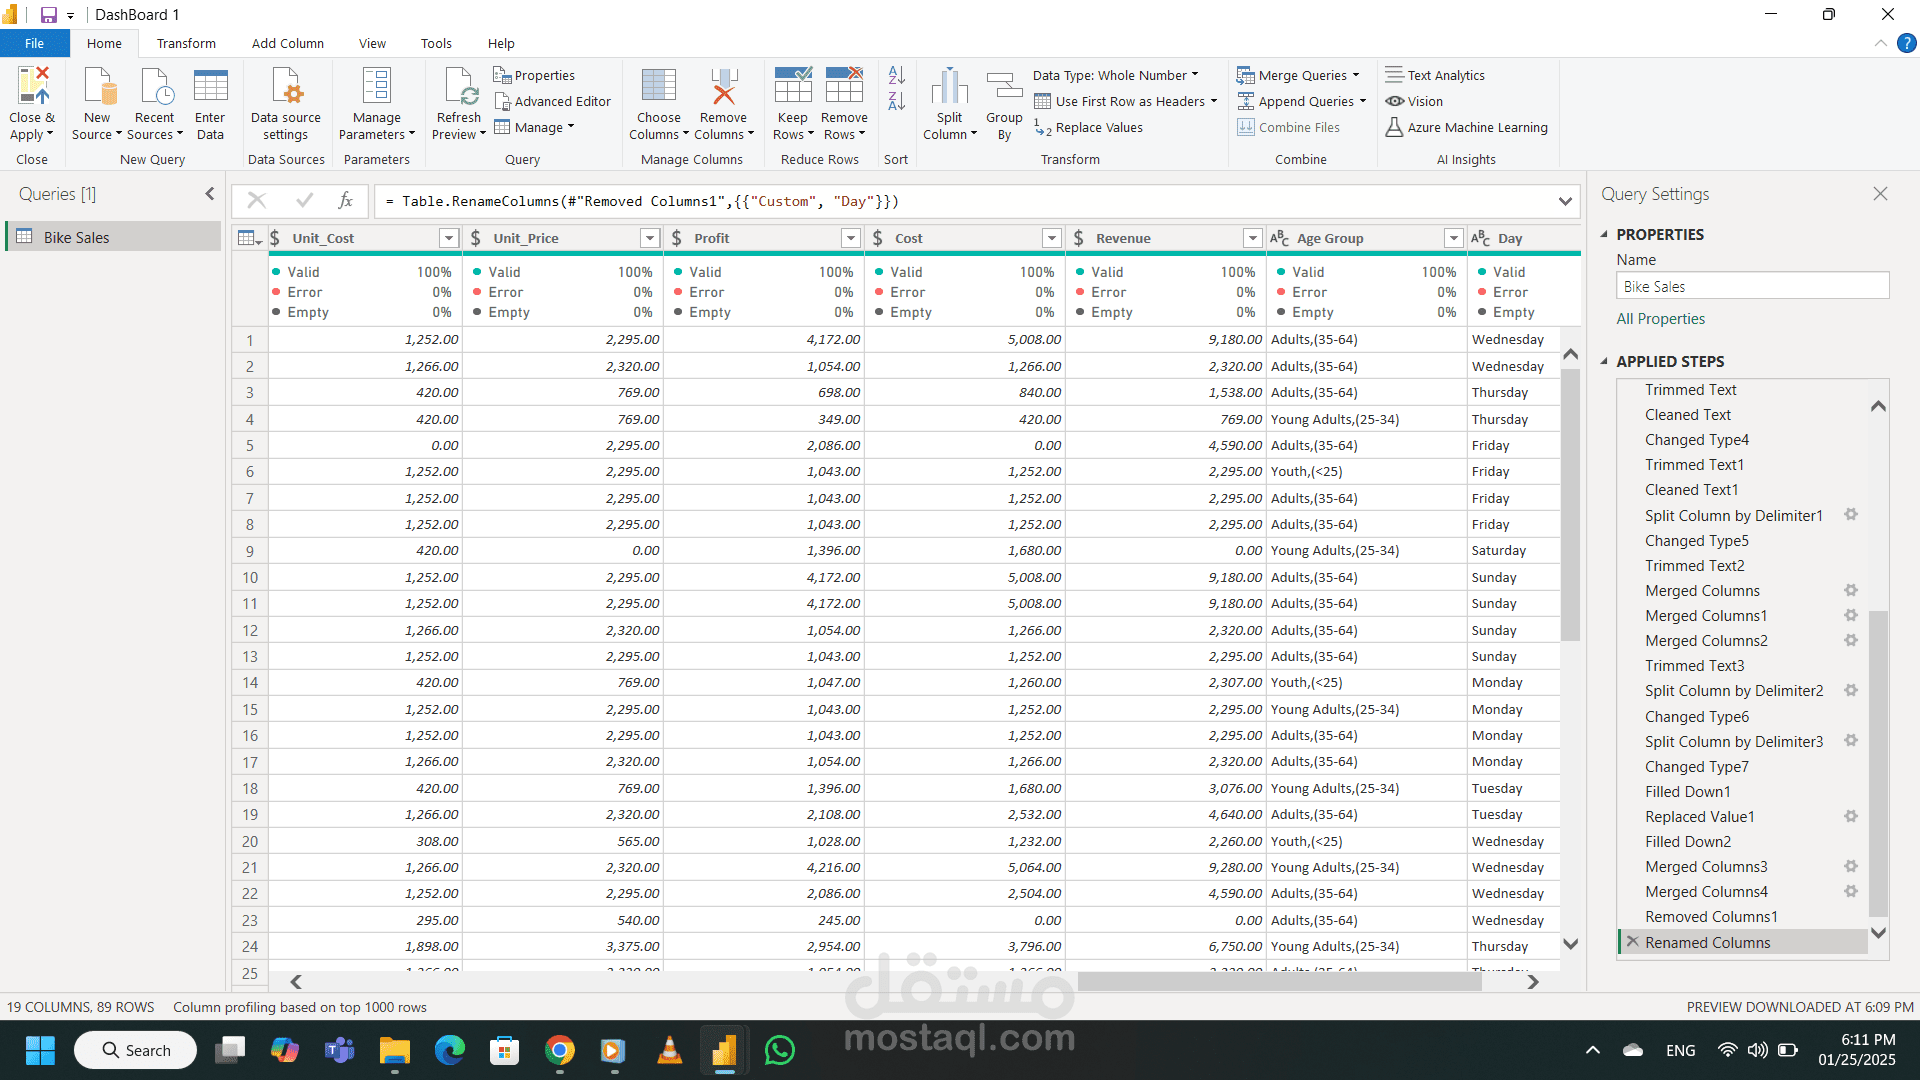The image size is (1920, 1080).
Task: Delete the Renamed Columns step
Action: coord(1633,942)
